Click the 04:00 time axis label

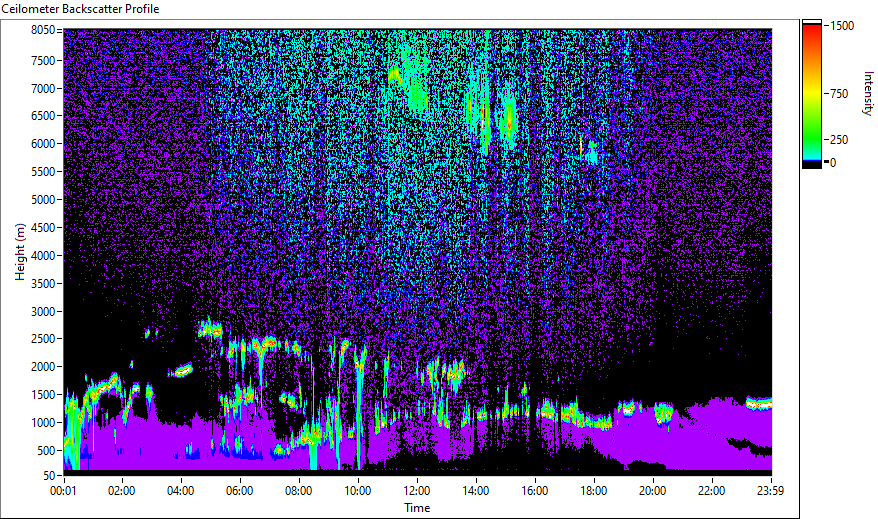[180, 491]
